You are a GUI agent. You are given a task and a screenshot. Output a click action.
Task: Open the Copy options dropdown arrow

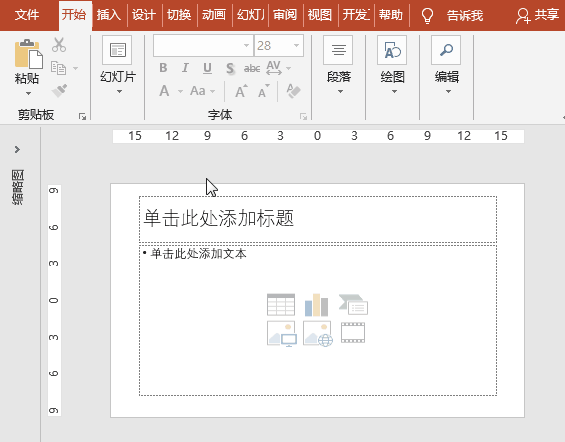point(75,68)
